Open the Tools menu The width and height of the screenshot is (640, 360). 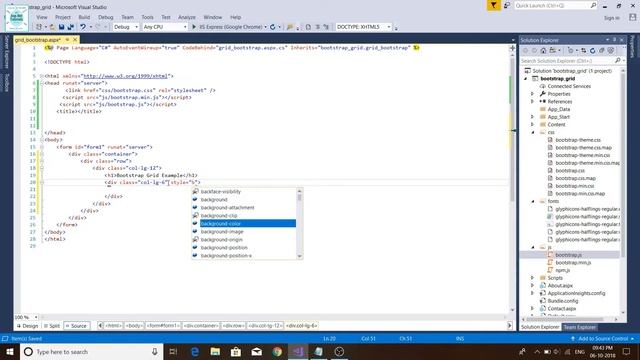pyautogui.click(x=147, y=17)
